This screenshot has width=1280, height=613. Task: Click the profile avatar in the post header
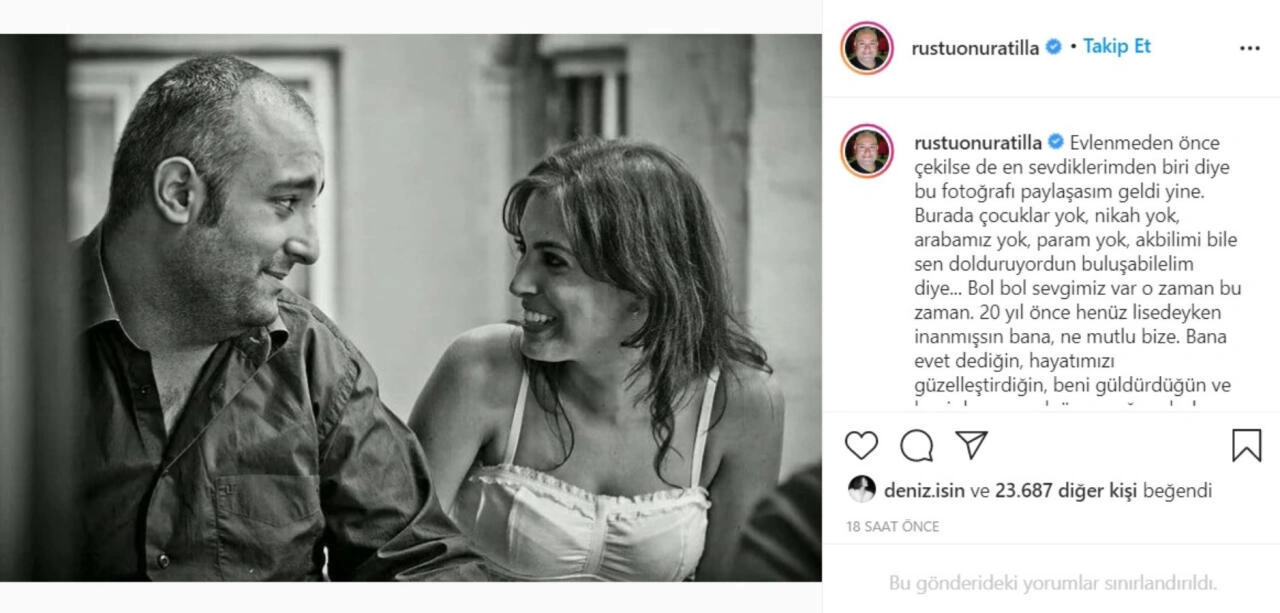tap(867, 48)
